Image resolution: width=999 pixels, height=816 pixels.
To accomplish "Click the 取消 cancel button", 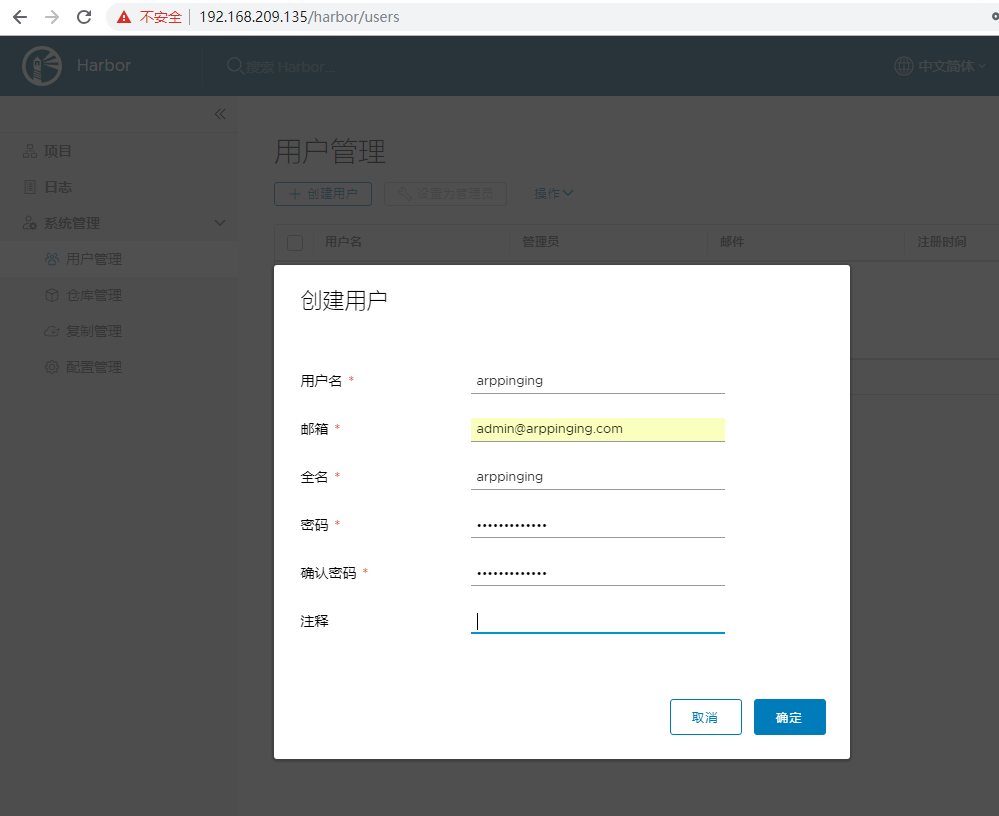I will point(705,717).
